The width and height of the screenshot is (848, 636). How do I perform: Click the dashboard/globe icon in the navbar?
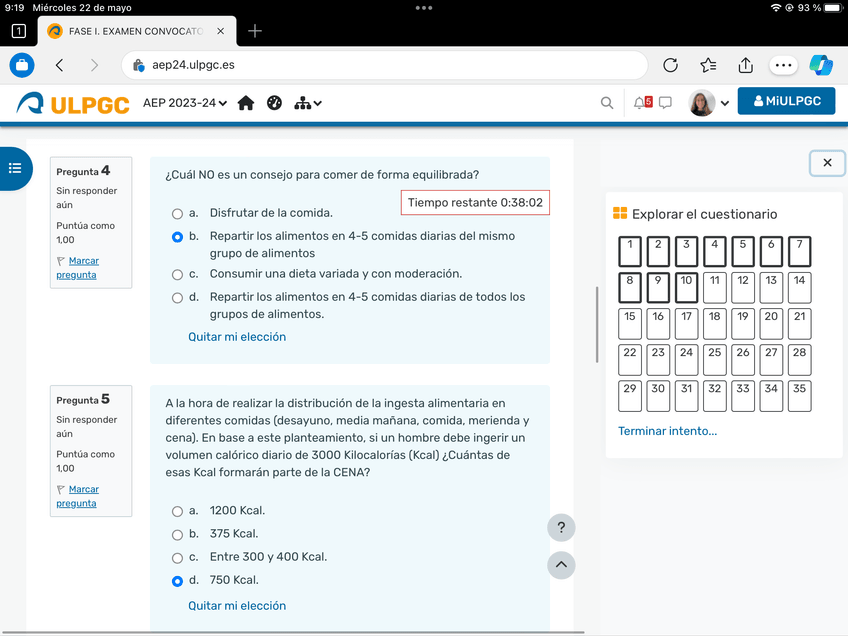pyautogui.click(x=274, y=102)
